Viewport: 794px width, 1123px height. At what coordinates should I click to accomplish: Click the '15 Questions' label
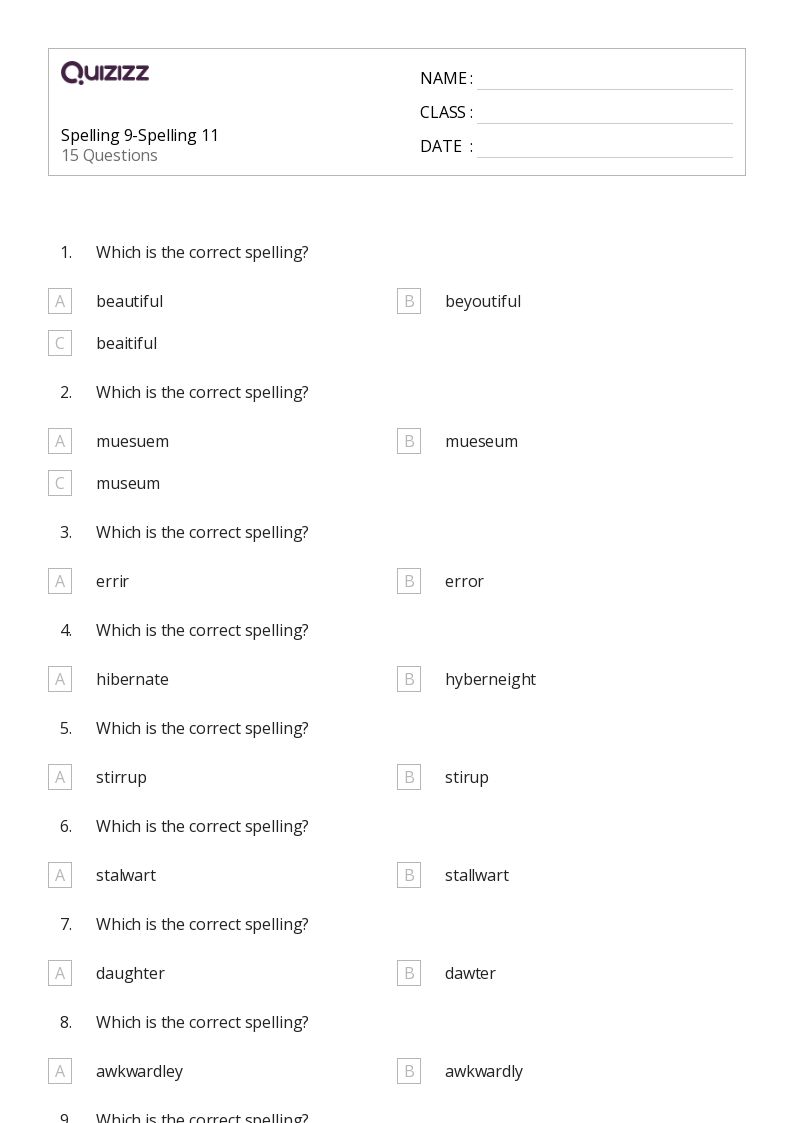[x=110, y=155]
